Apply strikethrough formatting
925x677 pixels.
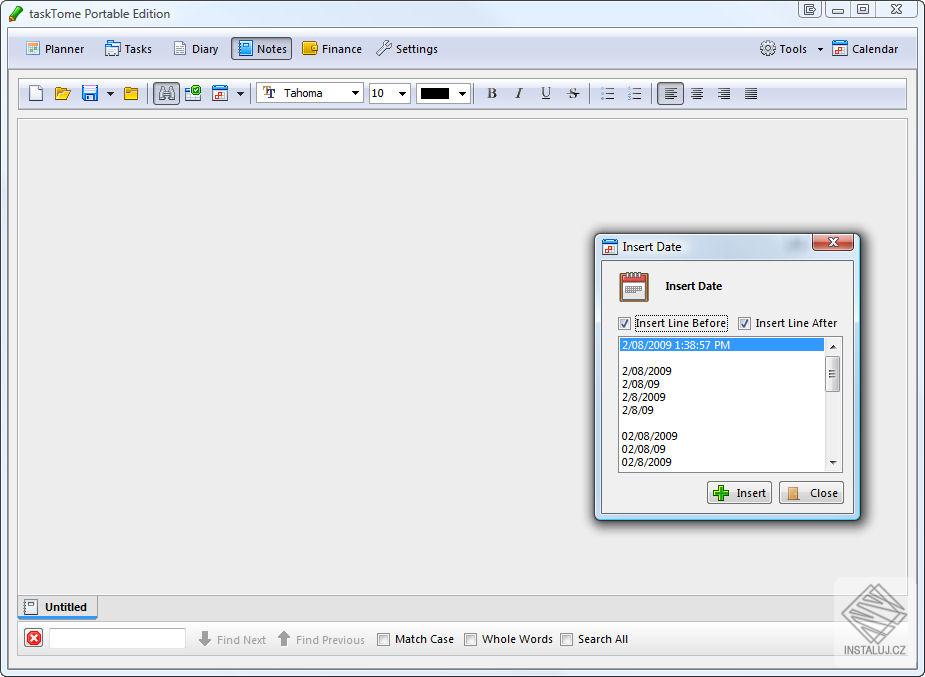[573, 93]
